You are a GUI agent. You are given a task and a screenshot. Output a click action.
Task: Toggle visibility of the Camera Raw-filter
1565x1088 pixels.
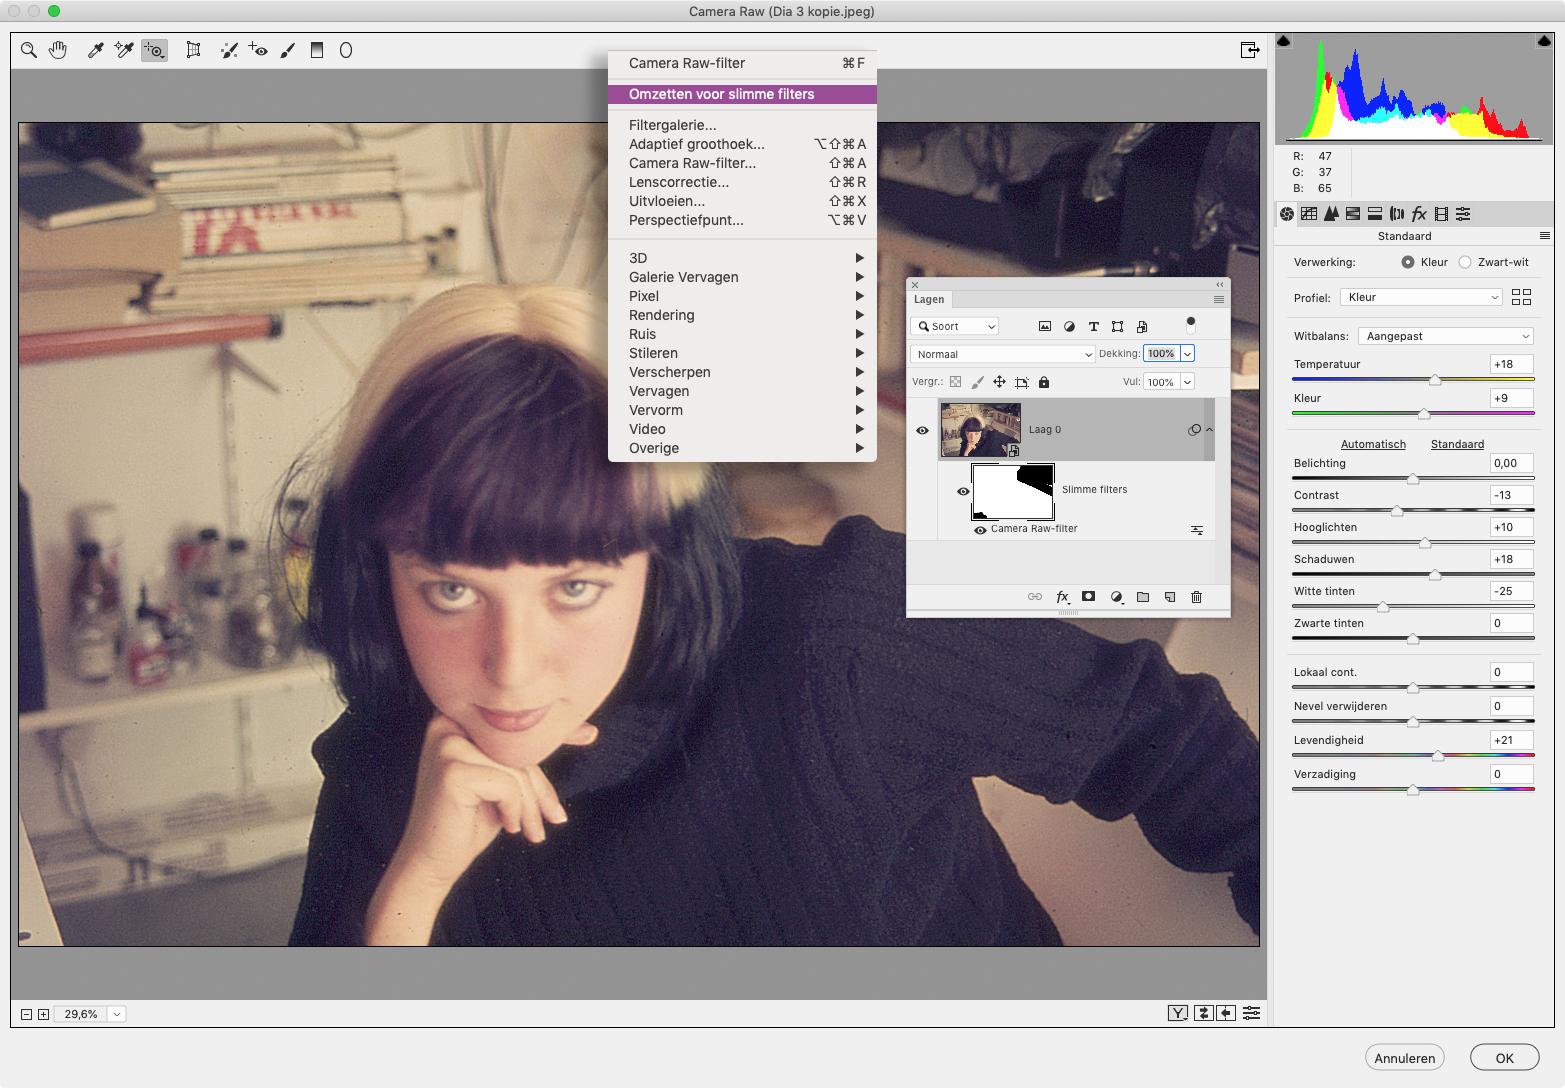980,529
